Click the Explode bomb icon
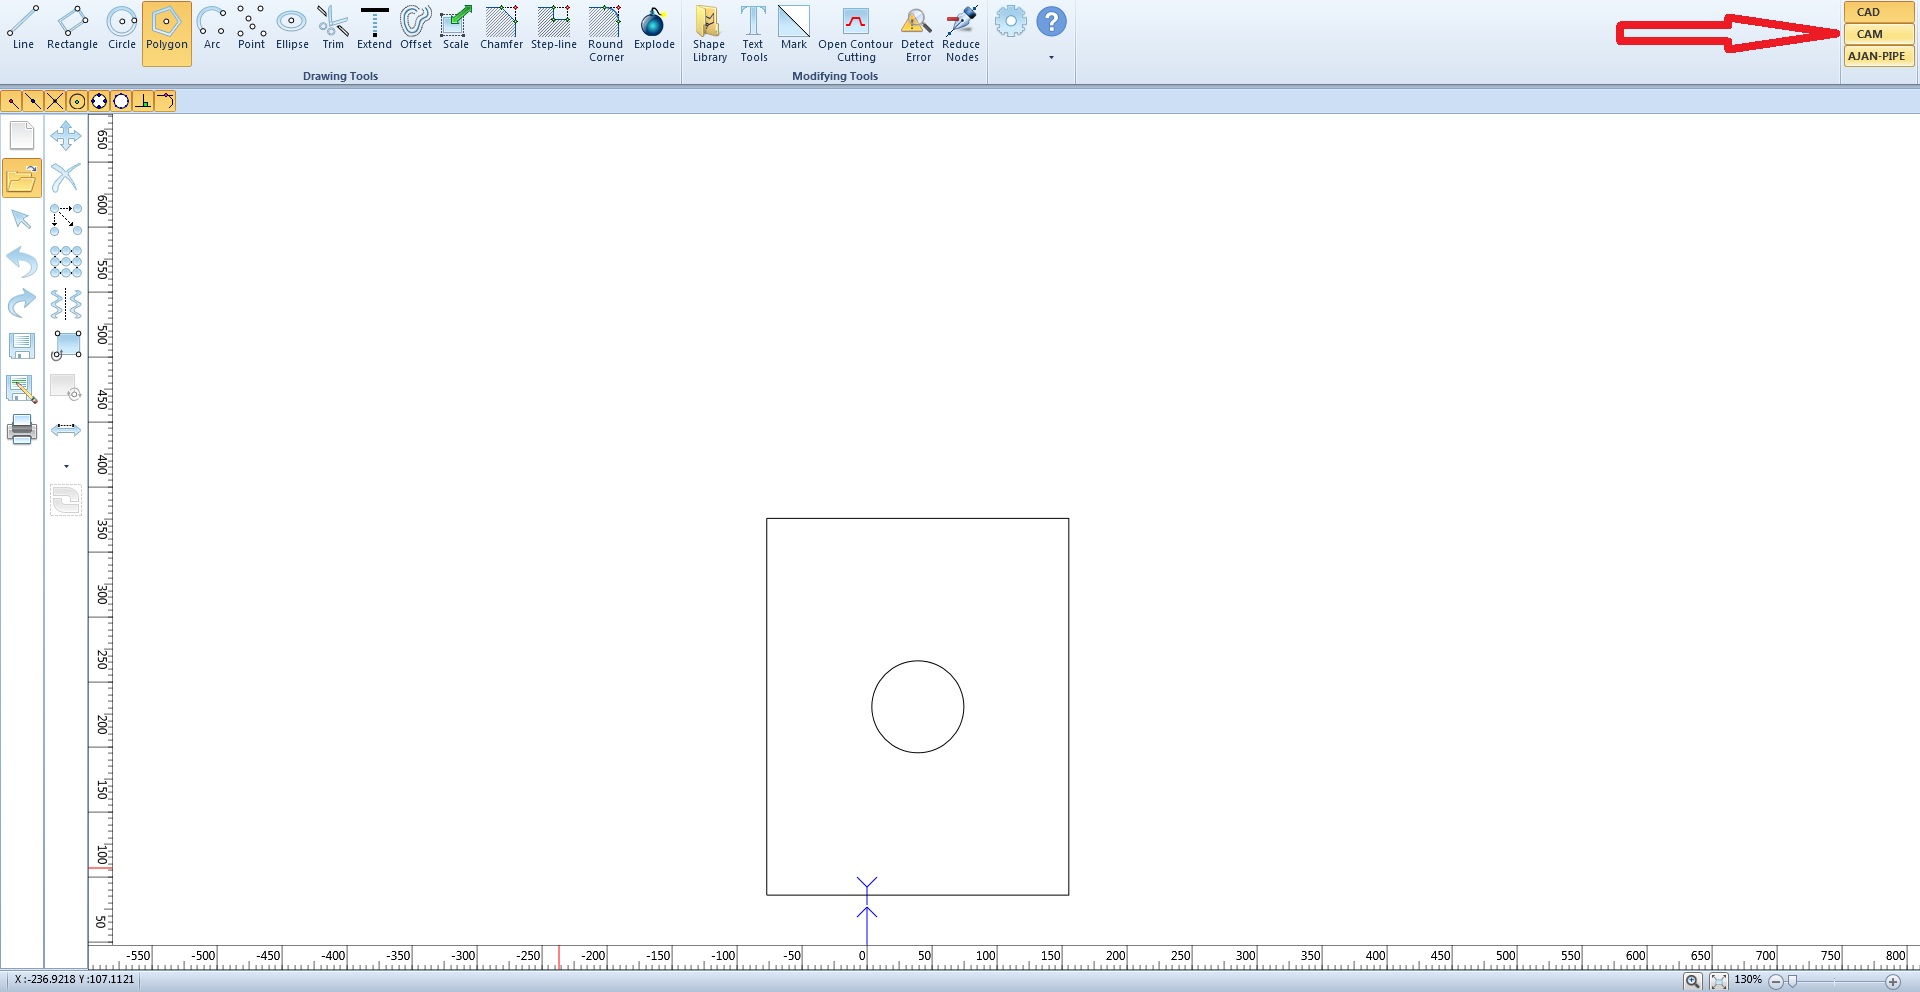 654,28
